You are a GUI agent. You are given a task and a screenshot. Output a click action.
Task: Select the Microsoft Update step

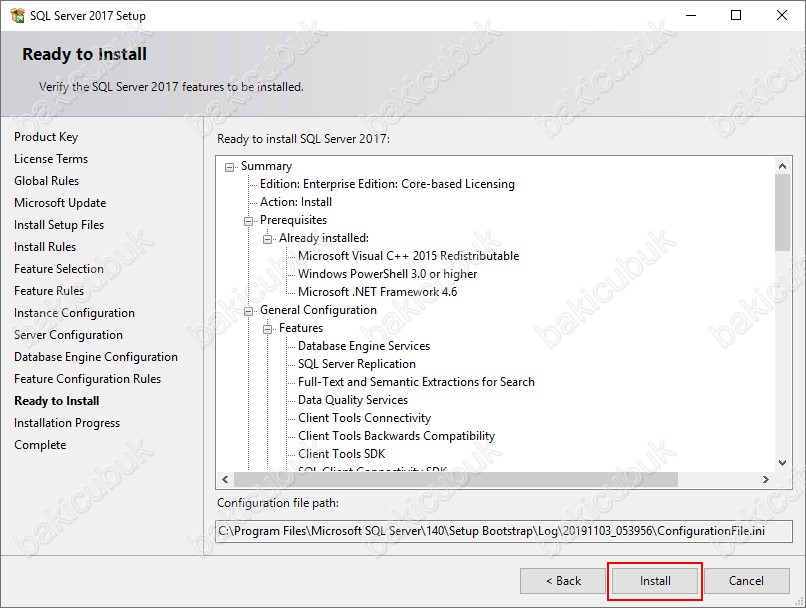pyautogui.click(x=60, y=203)
